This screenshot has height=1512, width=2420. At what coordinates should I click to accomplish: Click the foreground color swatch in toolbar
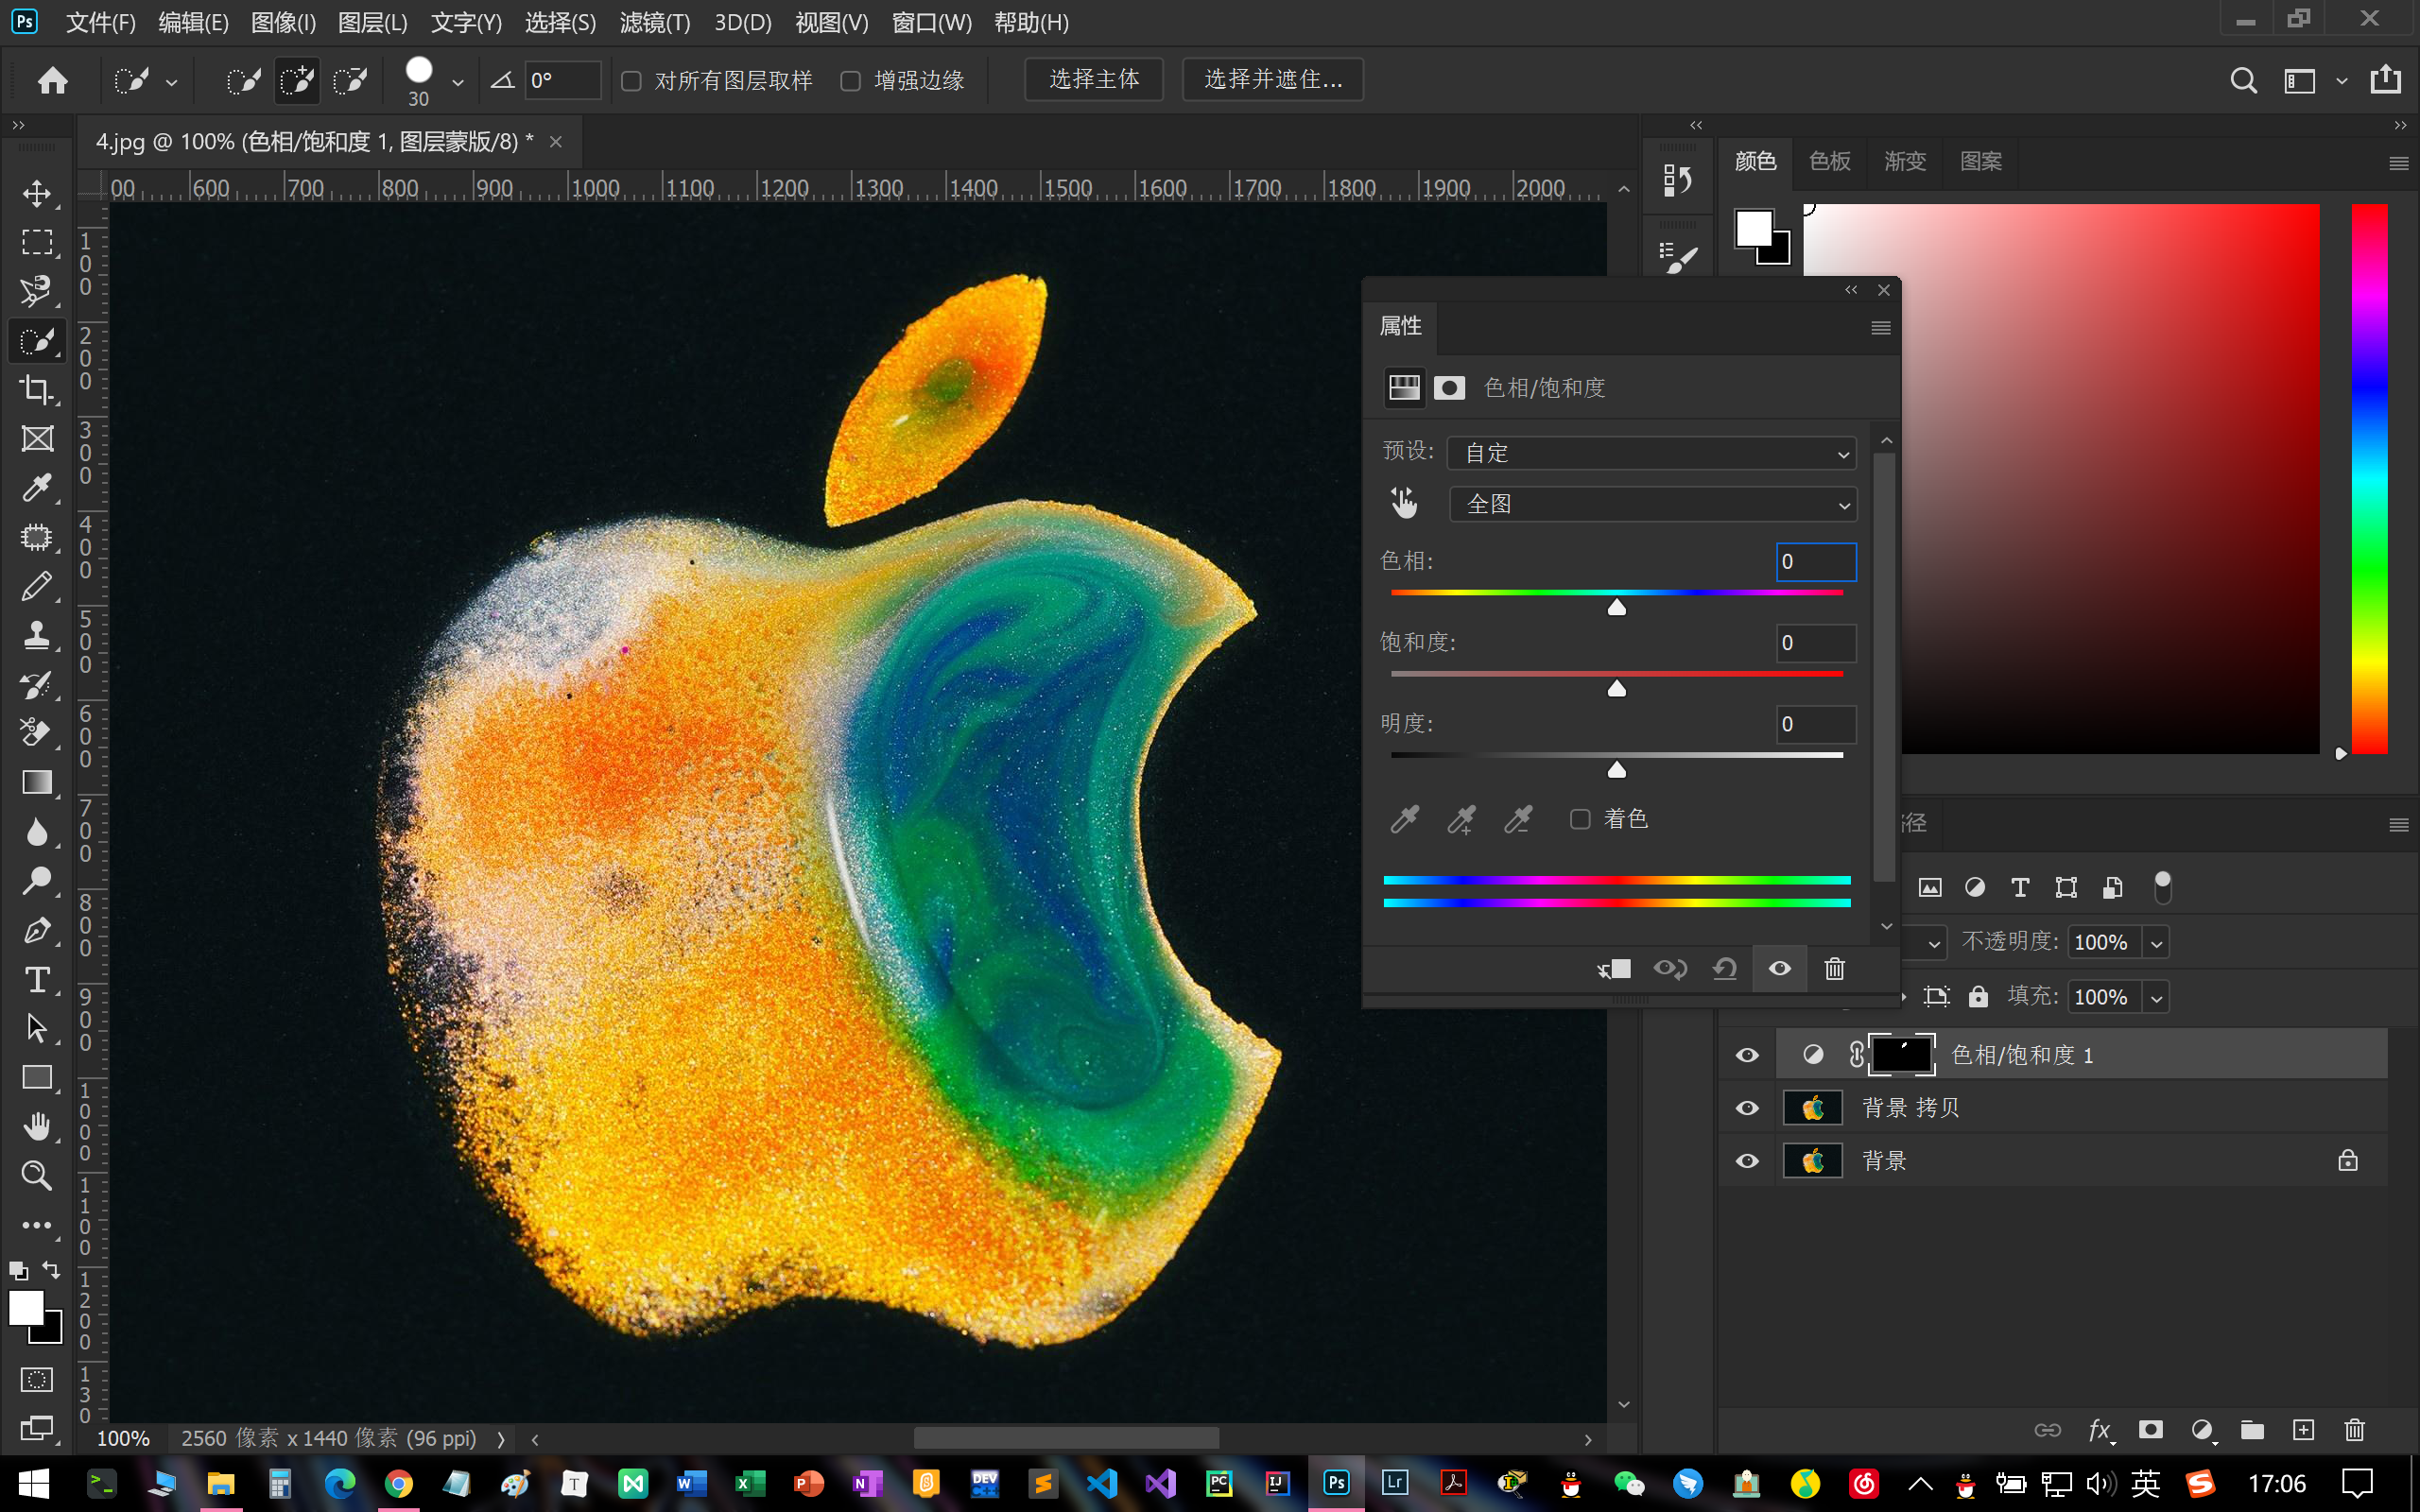pyautogui.click(x=26, y=1308)
